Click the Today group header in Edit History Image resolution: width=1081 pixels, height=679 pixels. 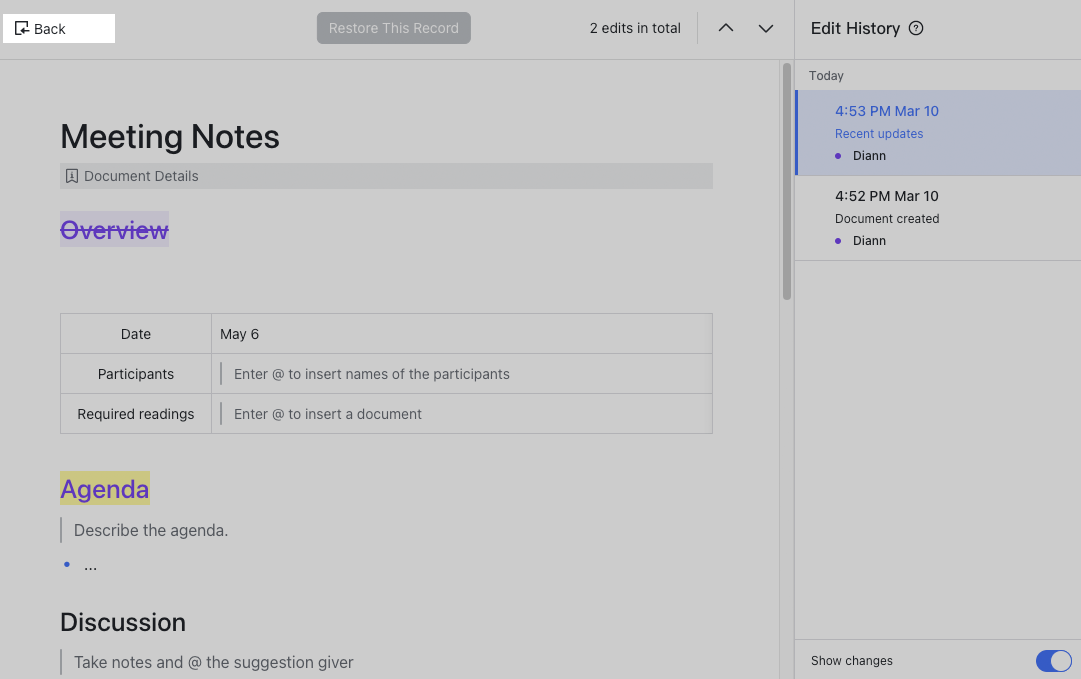pyautogui.click(x=827, y=75)
